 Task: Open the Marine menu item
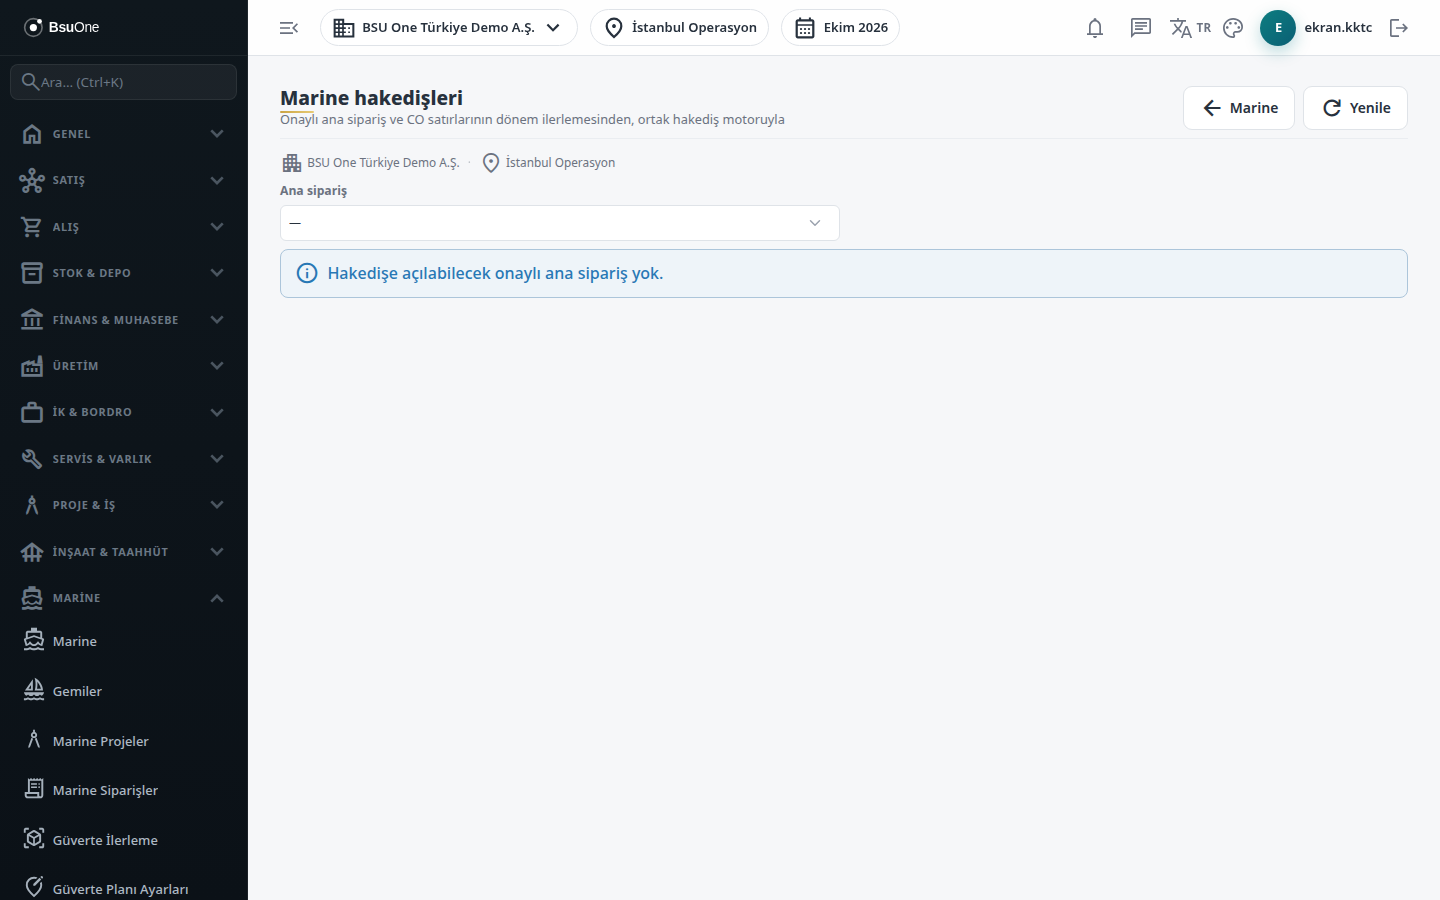[124, 641]
